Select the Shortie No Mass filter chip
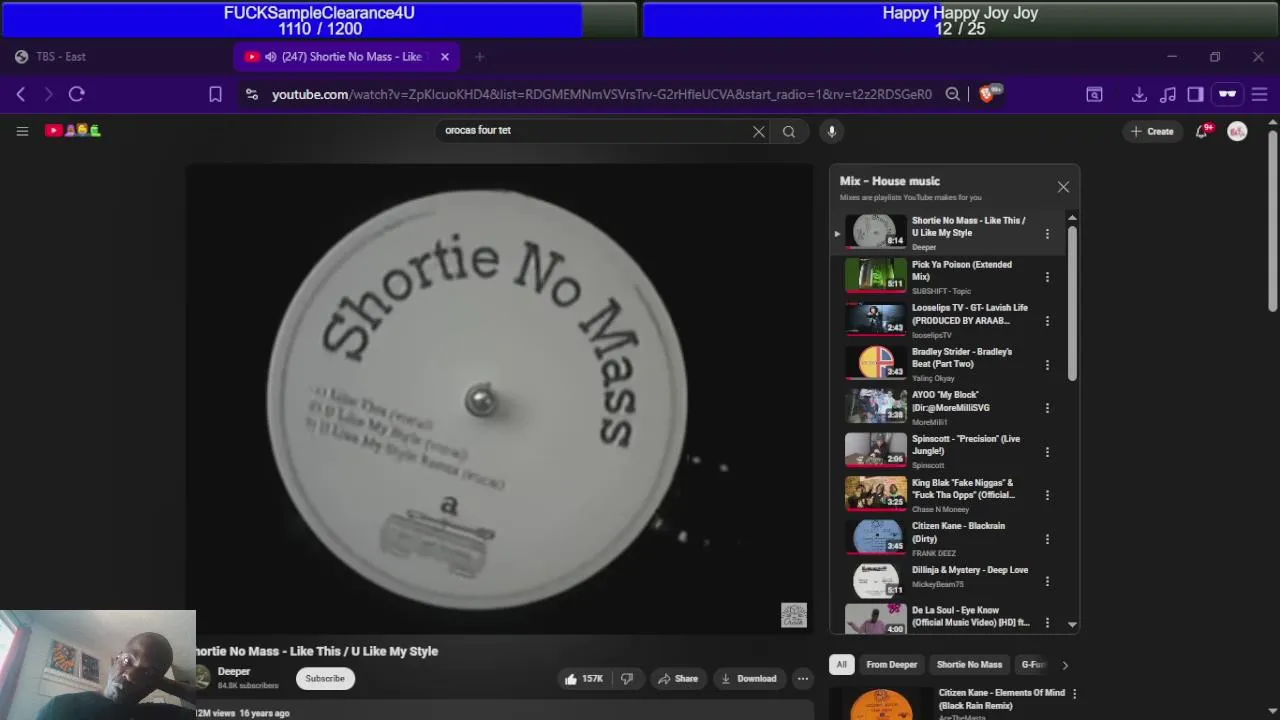Image resolution: width=1280 pixels, height=720 pixels. (x=969, y=665)
